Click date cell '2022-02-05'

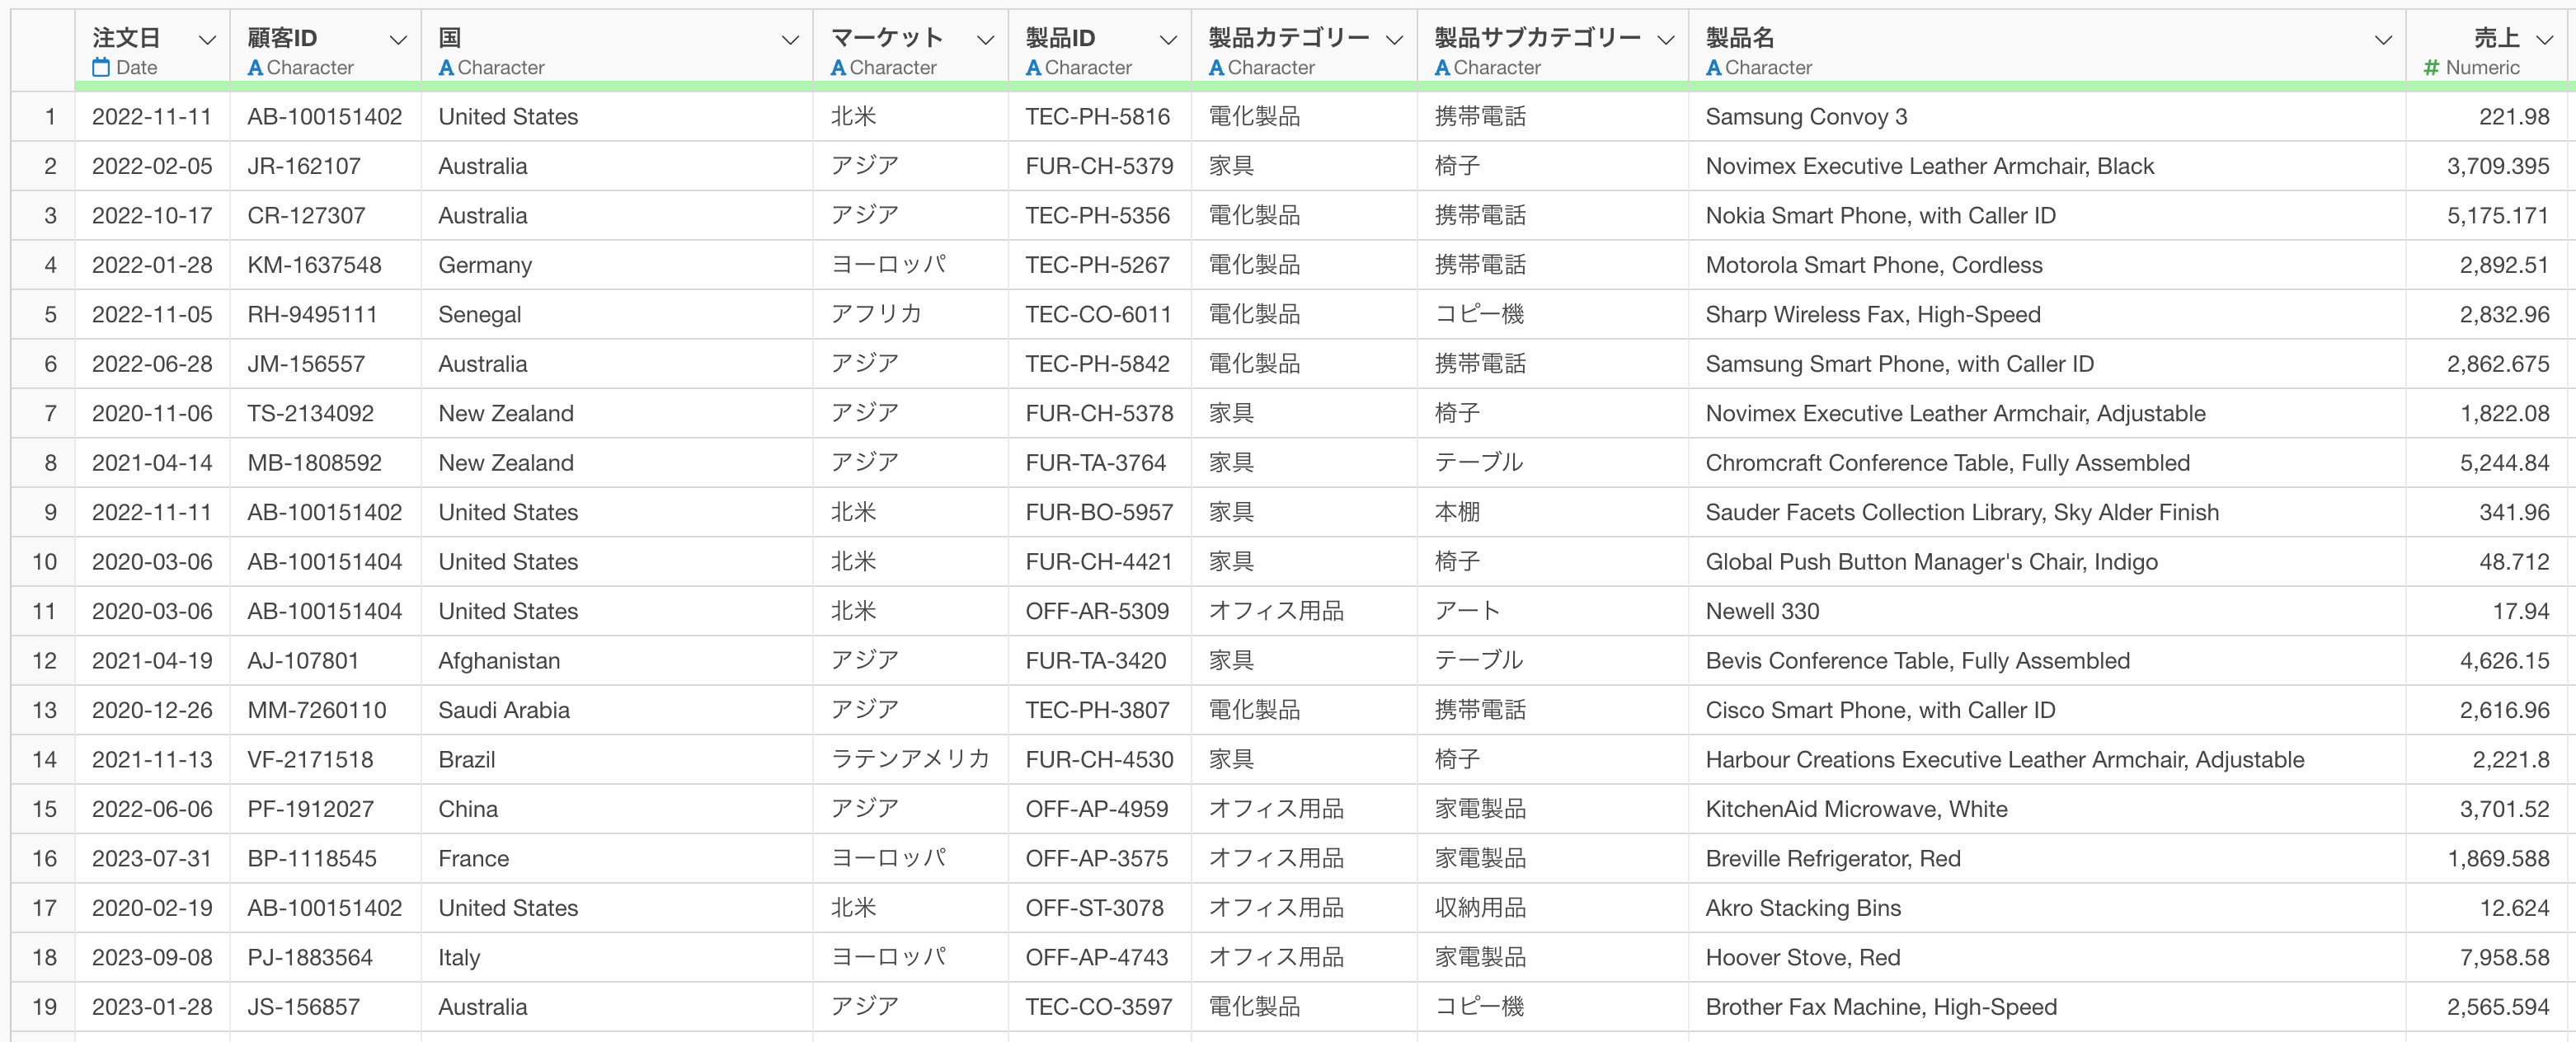coord(152,166)
